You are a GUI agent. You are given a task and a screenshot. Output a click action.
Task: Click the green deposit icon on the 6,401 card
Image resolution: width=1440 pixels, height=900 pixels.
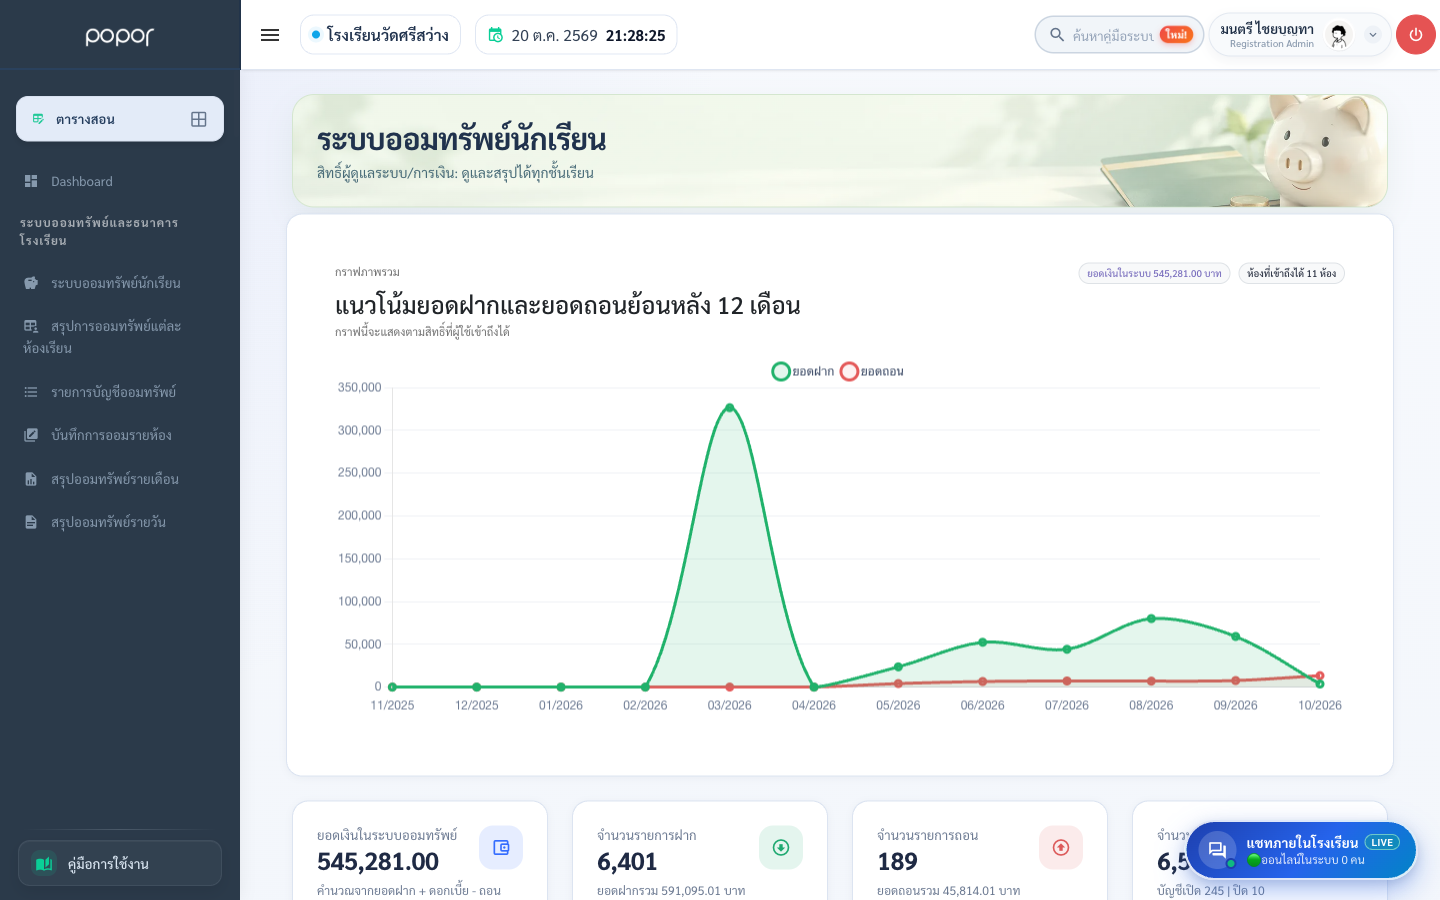tap(781, 847)
